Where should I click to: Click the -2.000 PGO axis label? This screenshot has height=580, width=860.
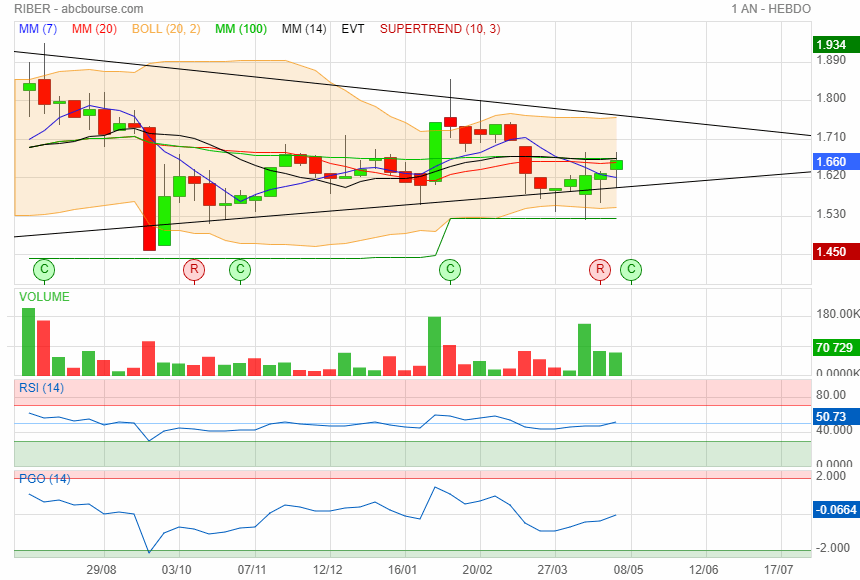(x=831, y=548)
